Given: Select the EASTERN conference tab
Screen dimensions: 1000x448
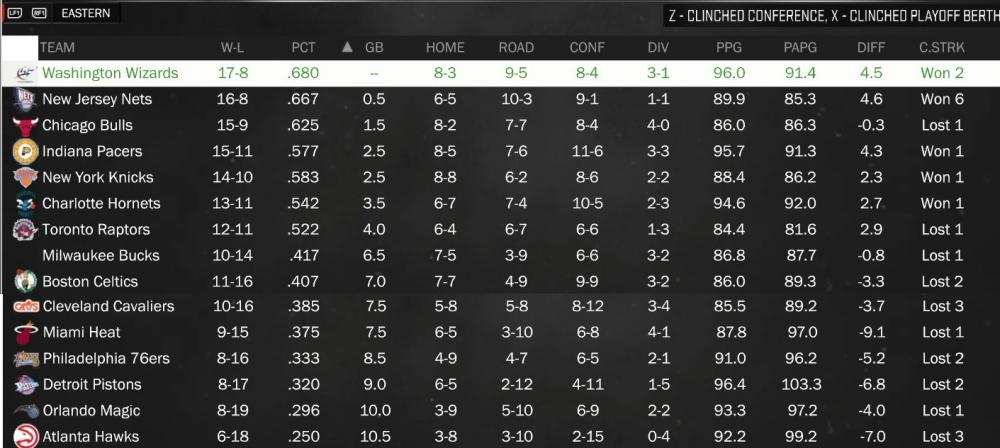Looking at the screenshot, I should click(x=85, y=13).
